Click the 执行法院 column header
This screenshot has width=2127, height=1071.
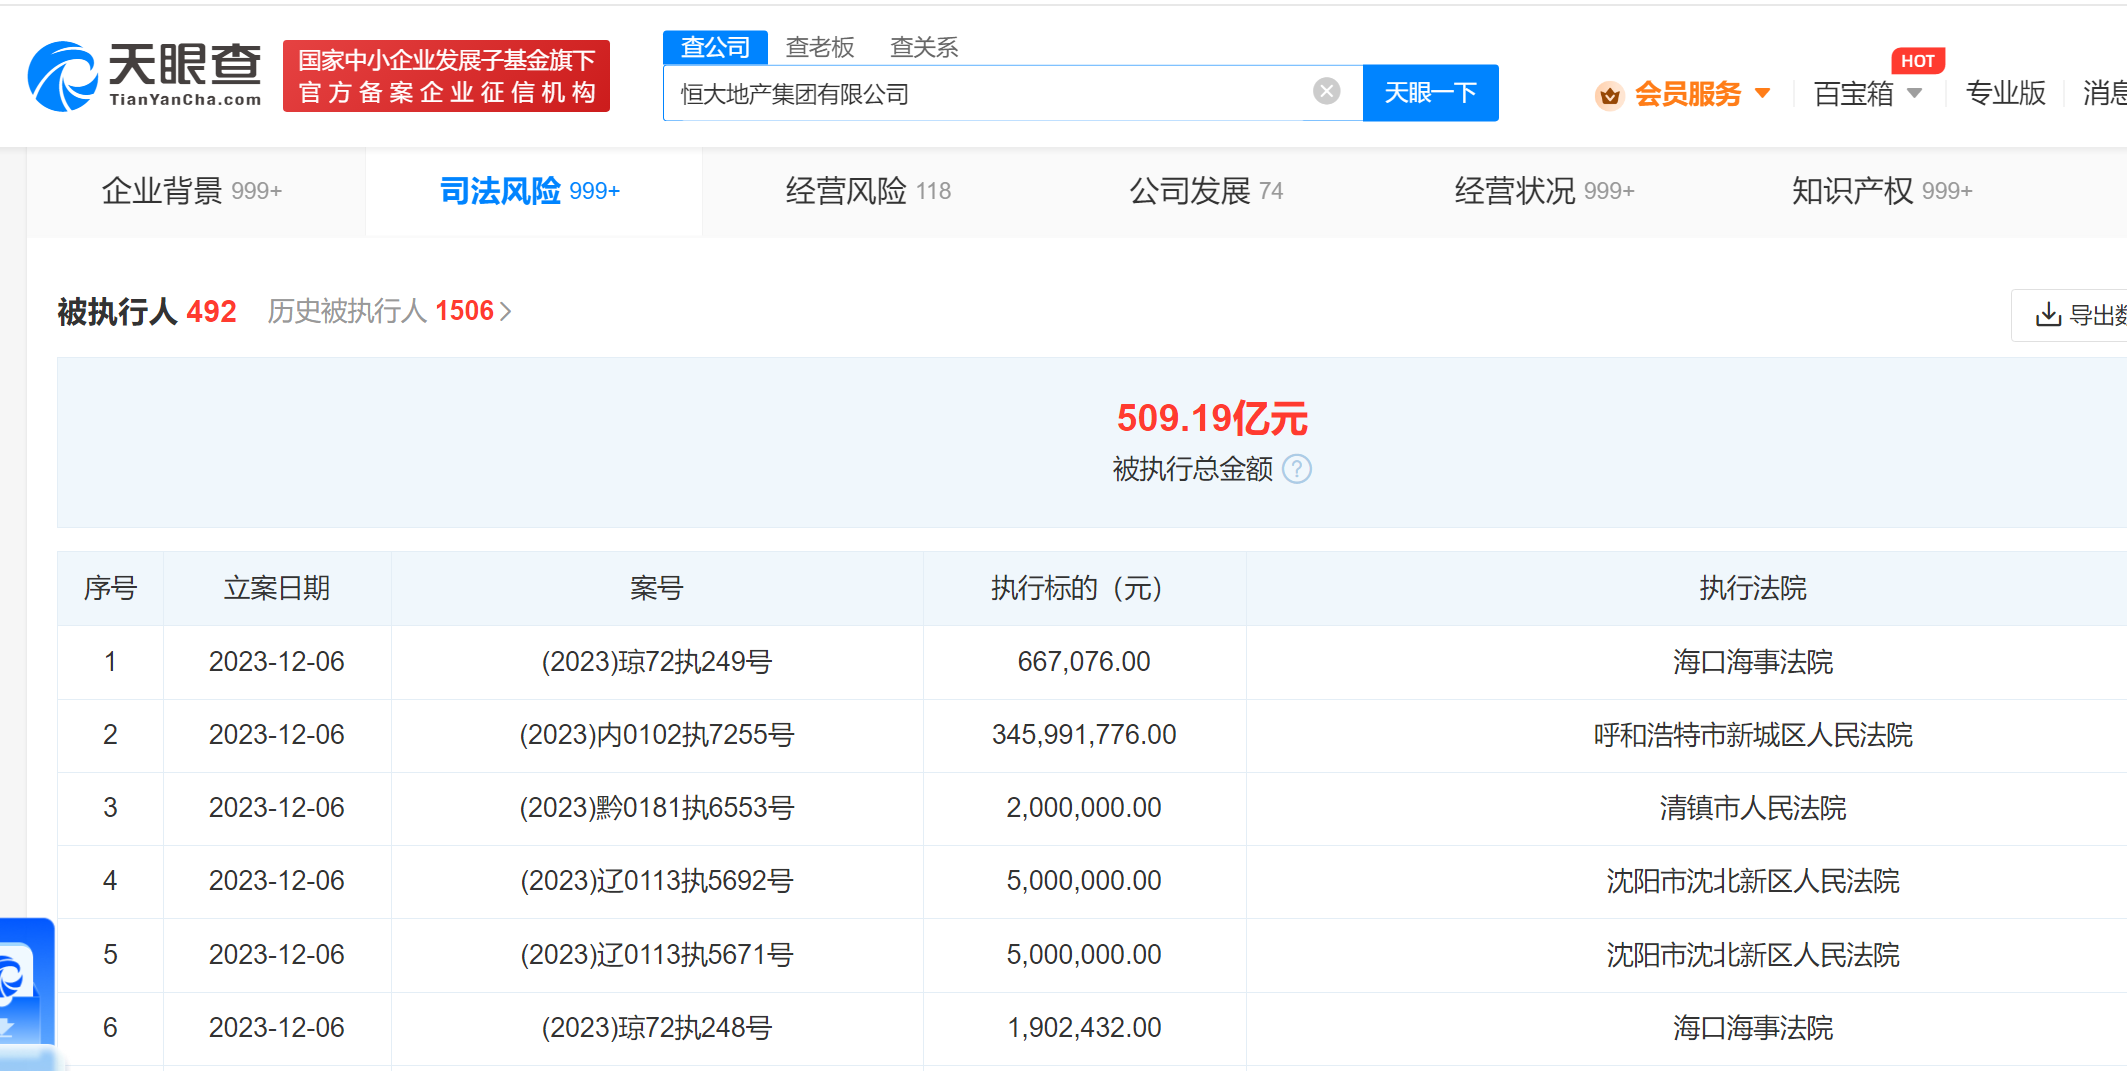coord(1753,588)
